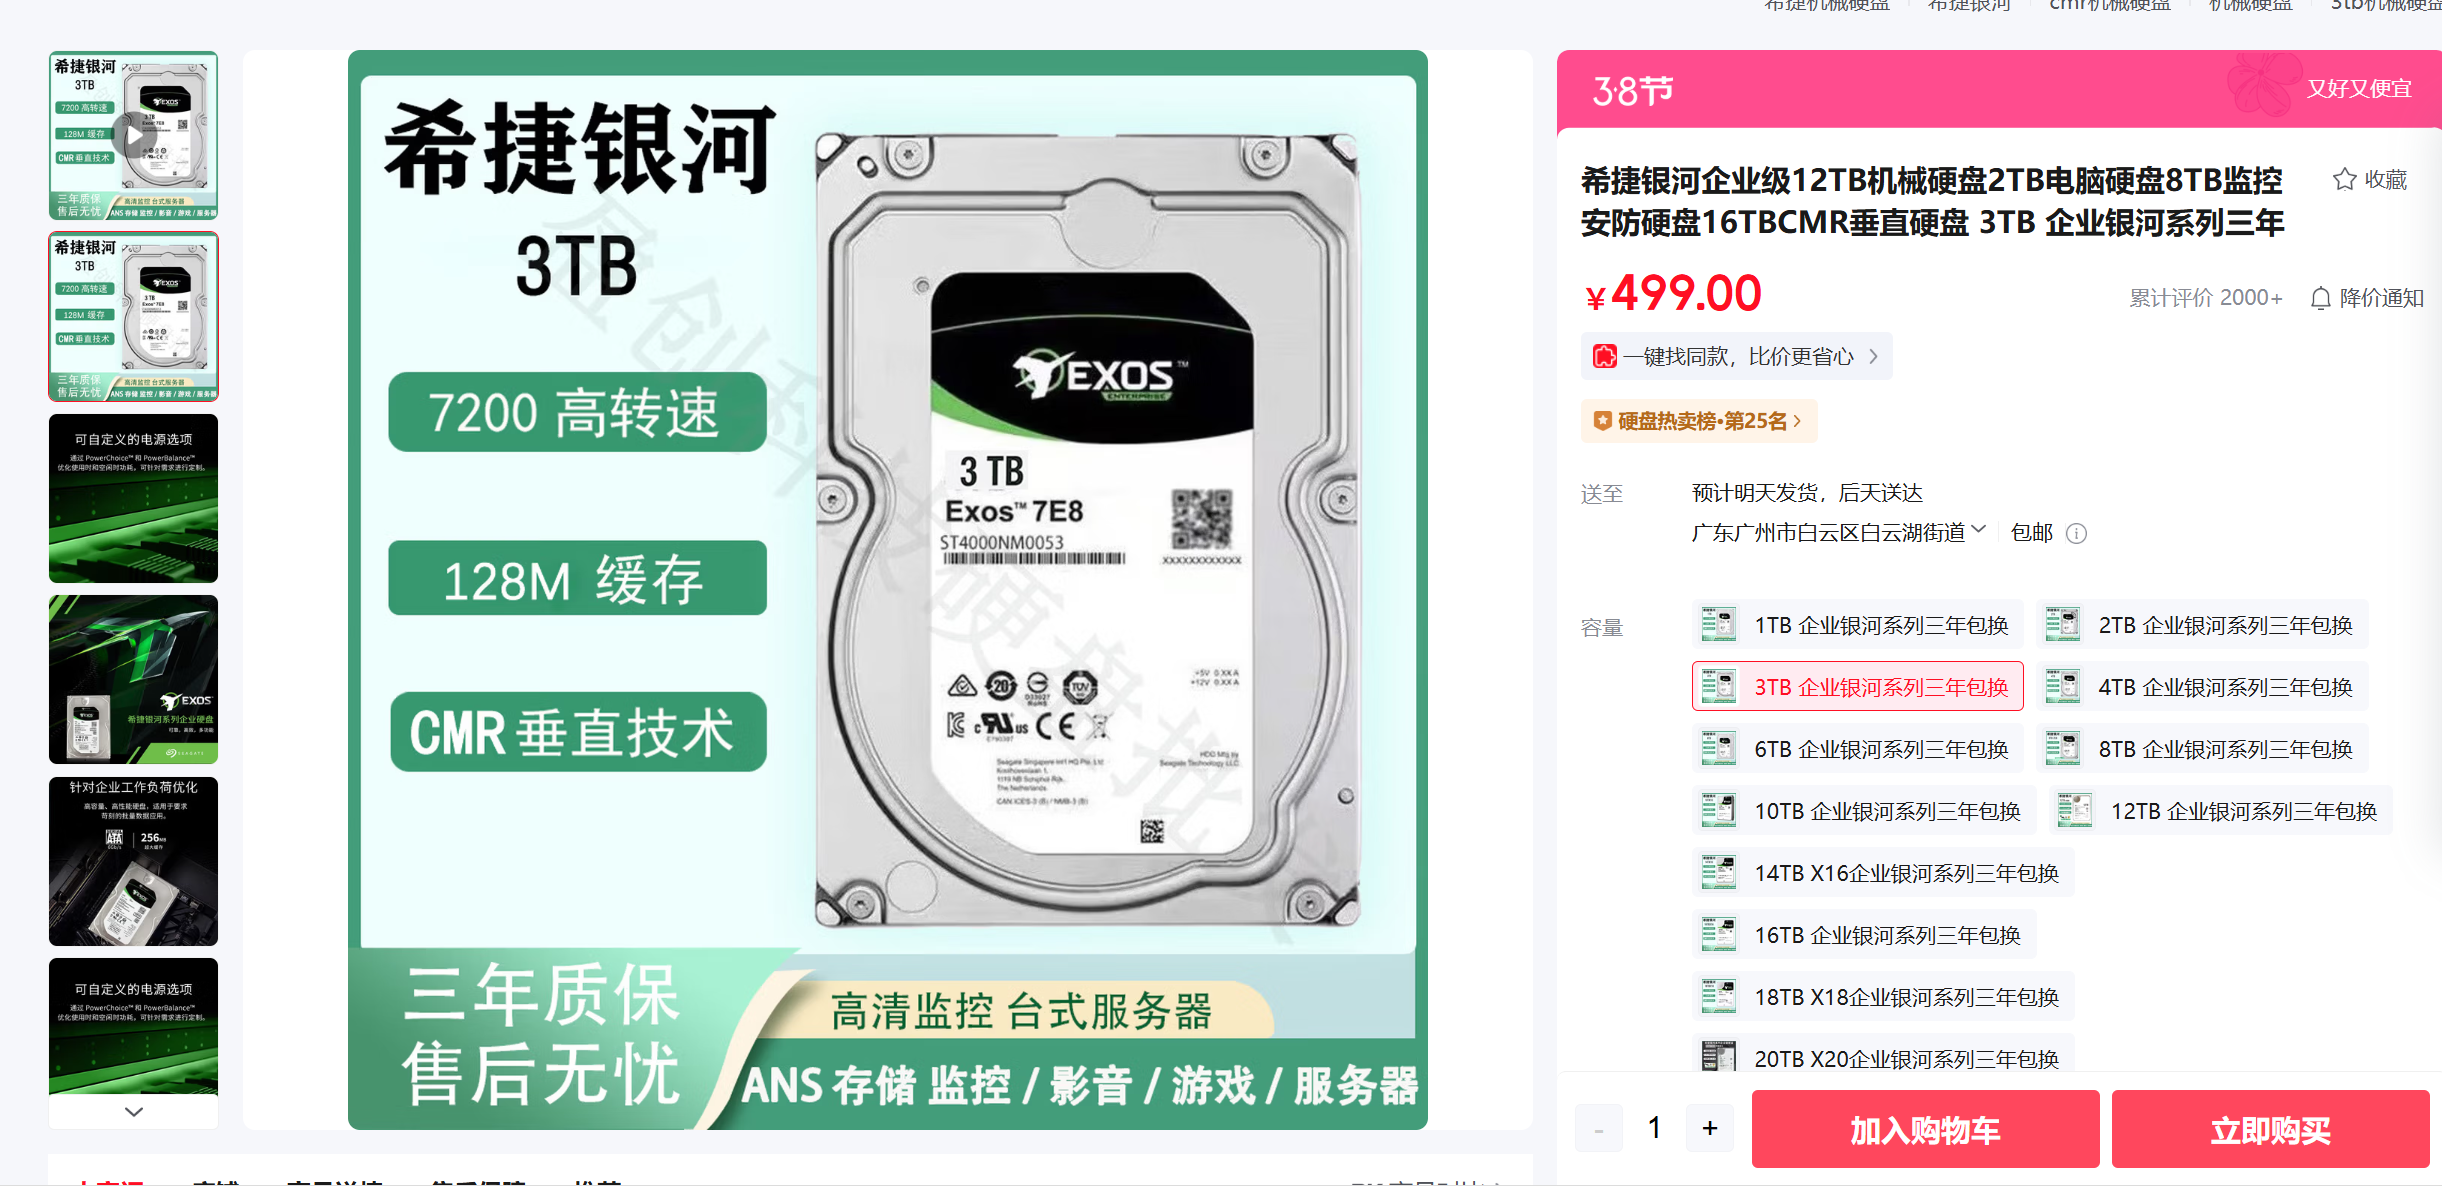Select the 12TB 企业银河系列 capacity option
This screenshot has width=2442, height=1186.
(x=2220, y=811)
